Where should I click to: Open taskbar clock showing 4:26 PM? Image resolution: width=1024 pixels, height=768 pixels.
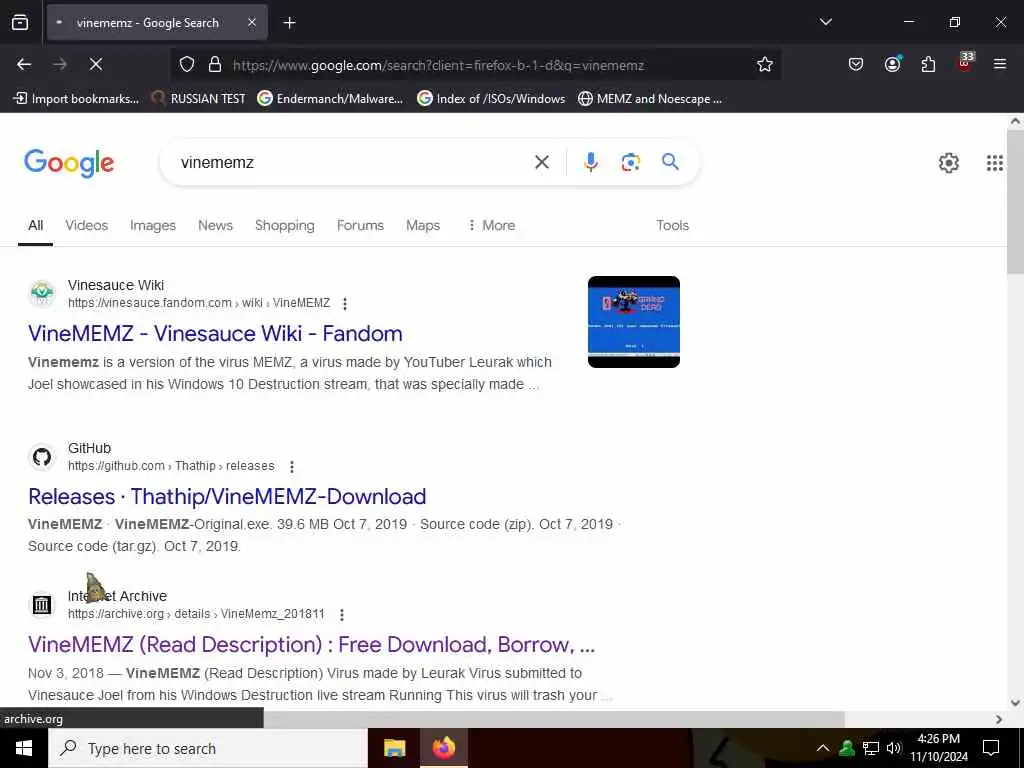click(938, 748)
